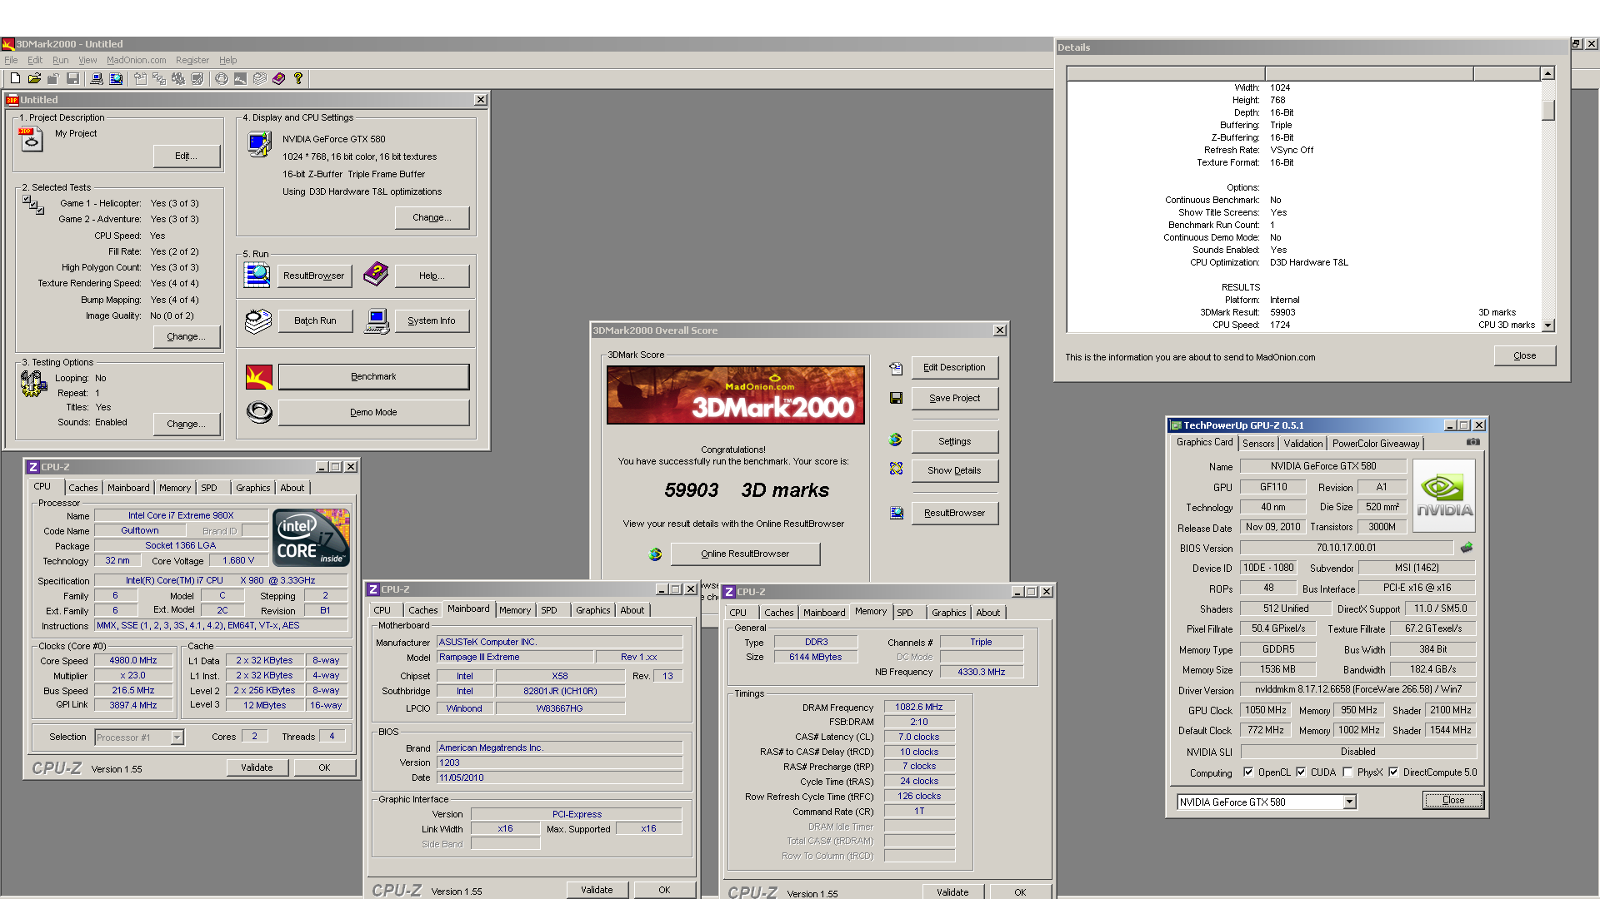Click the My Project description icon
The image size is (1600, 899).
[x=32, y=140]
